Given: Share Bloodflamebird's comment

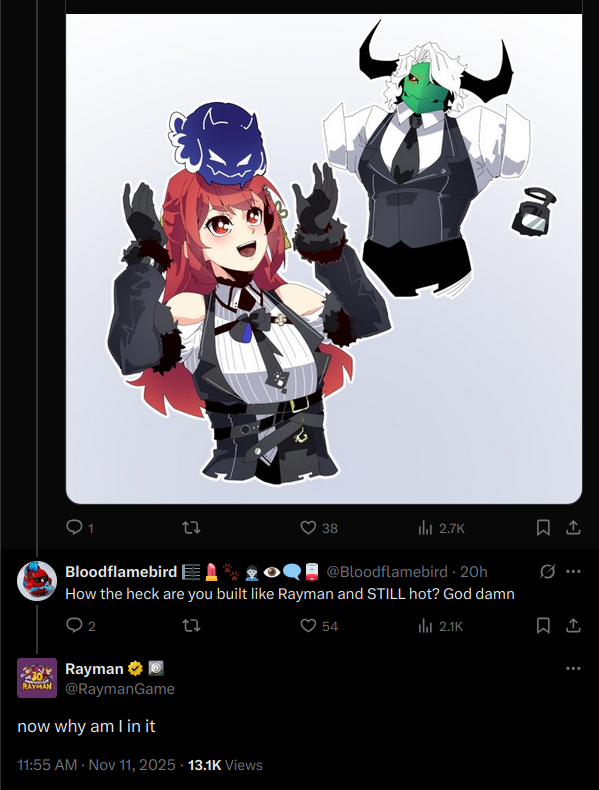Looking at the screenshot, I should click(x=573, y=626).
